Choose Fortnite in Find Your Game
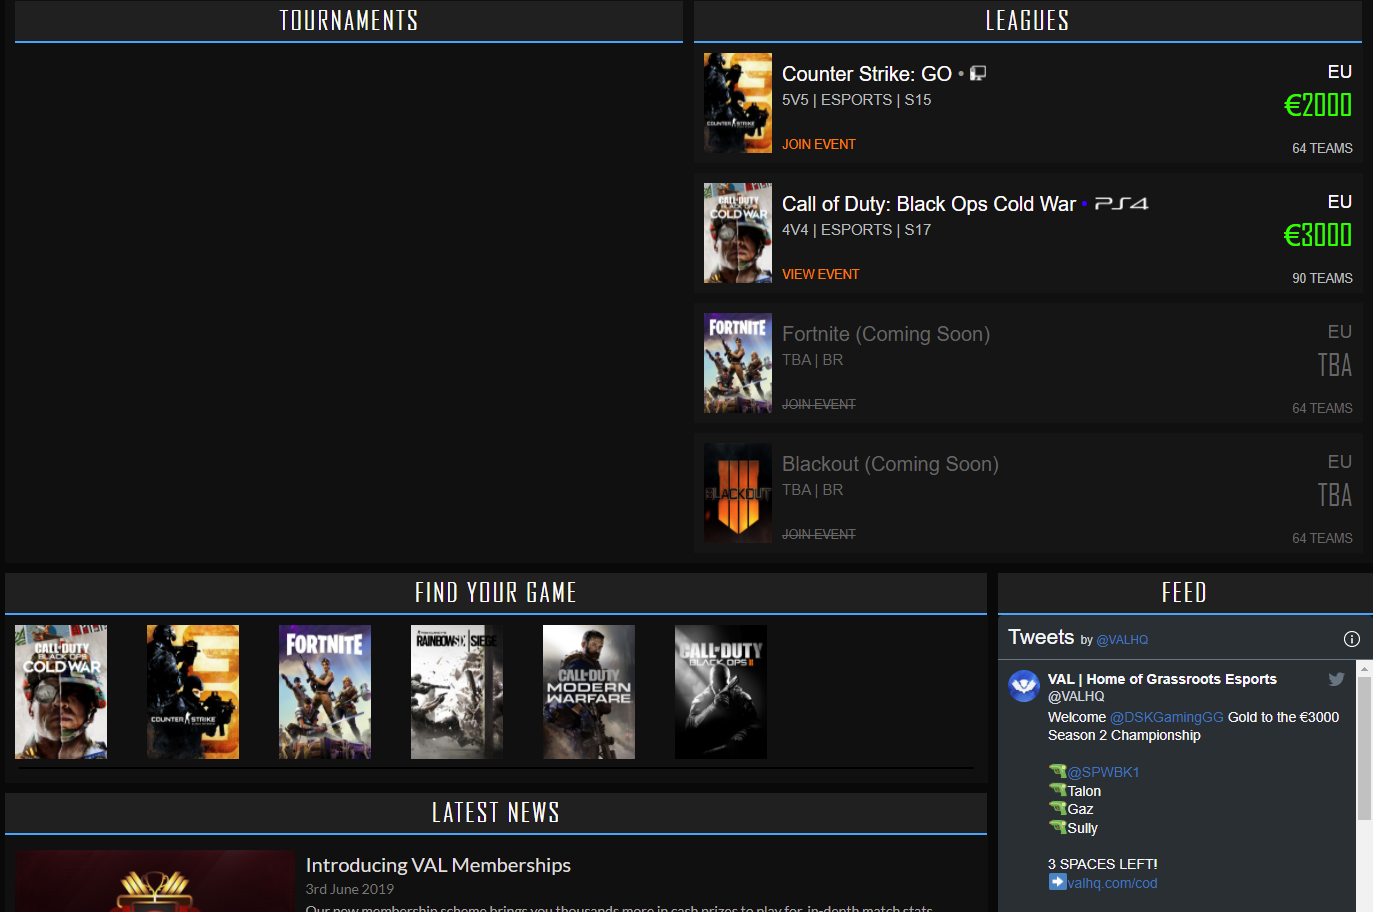Image resolution: width=1373 pixels, height=912 pixels. coord(325,692)
